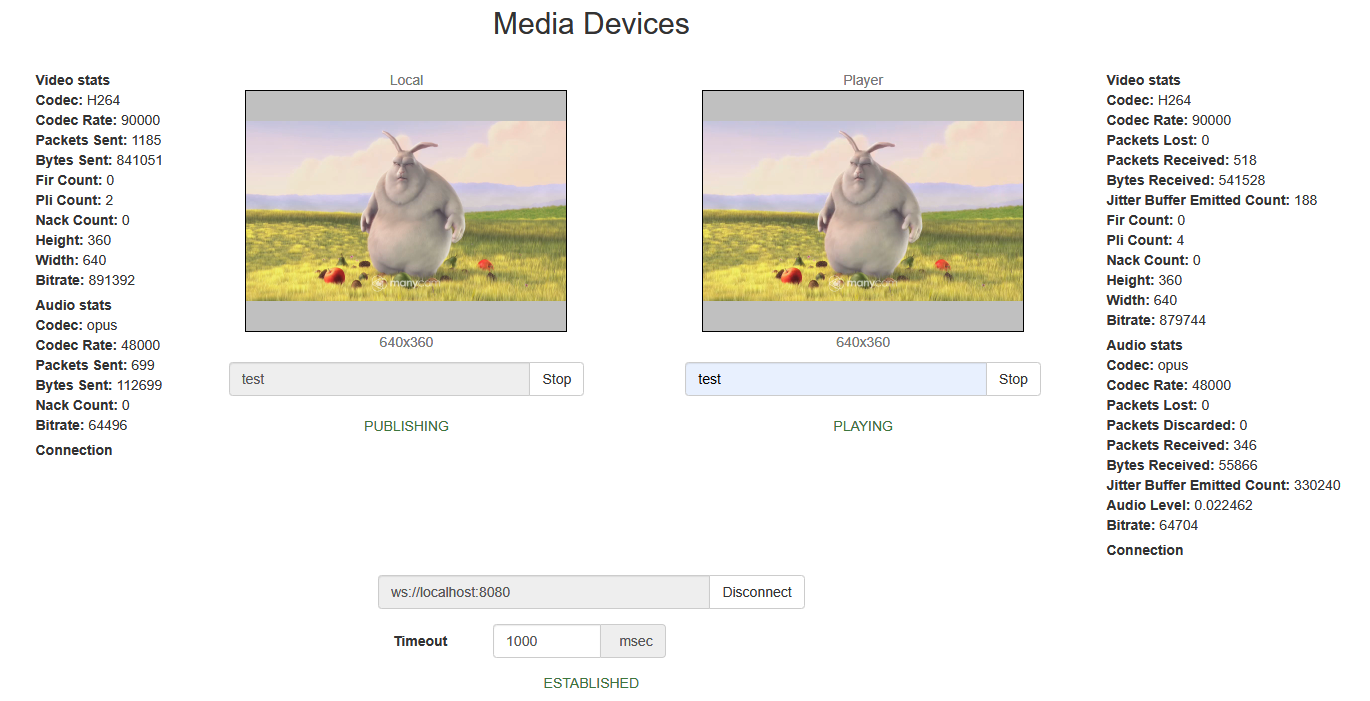
Task: Select the ws://localhost:8080 server URL field
Action: (544, 592)
